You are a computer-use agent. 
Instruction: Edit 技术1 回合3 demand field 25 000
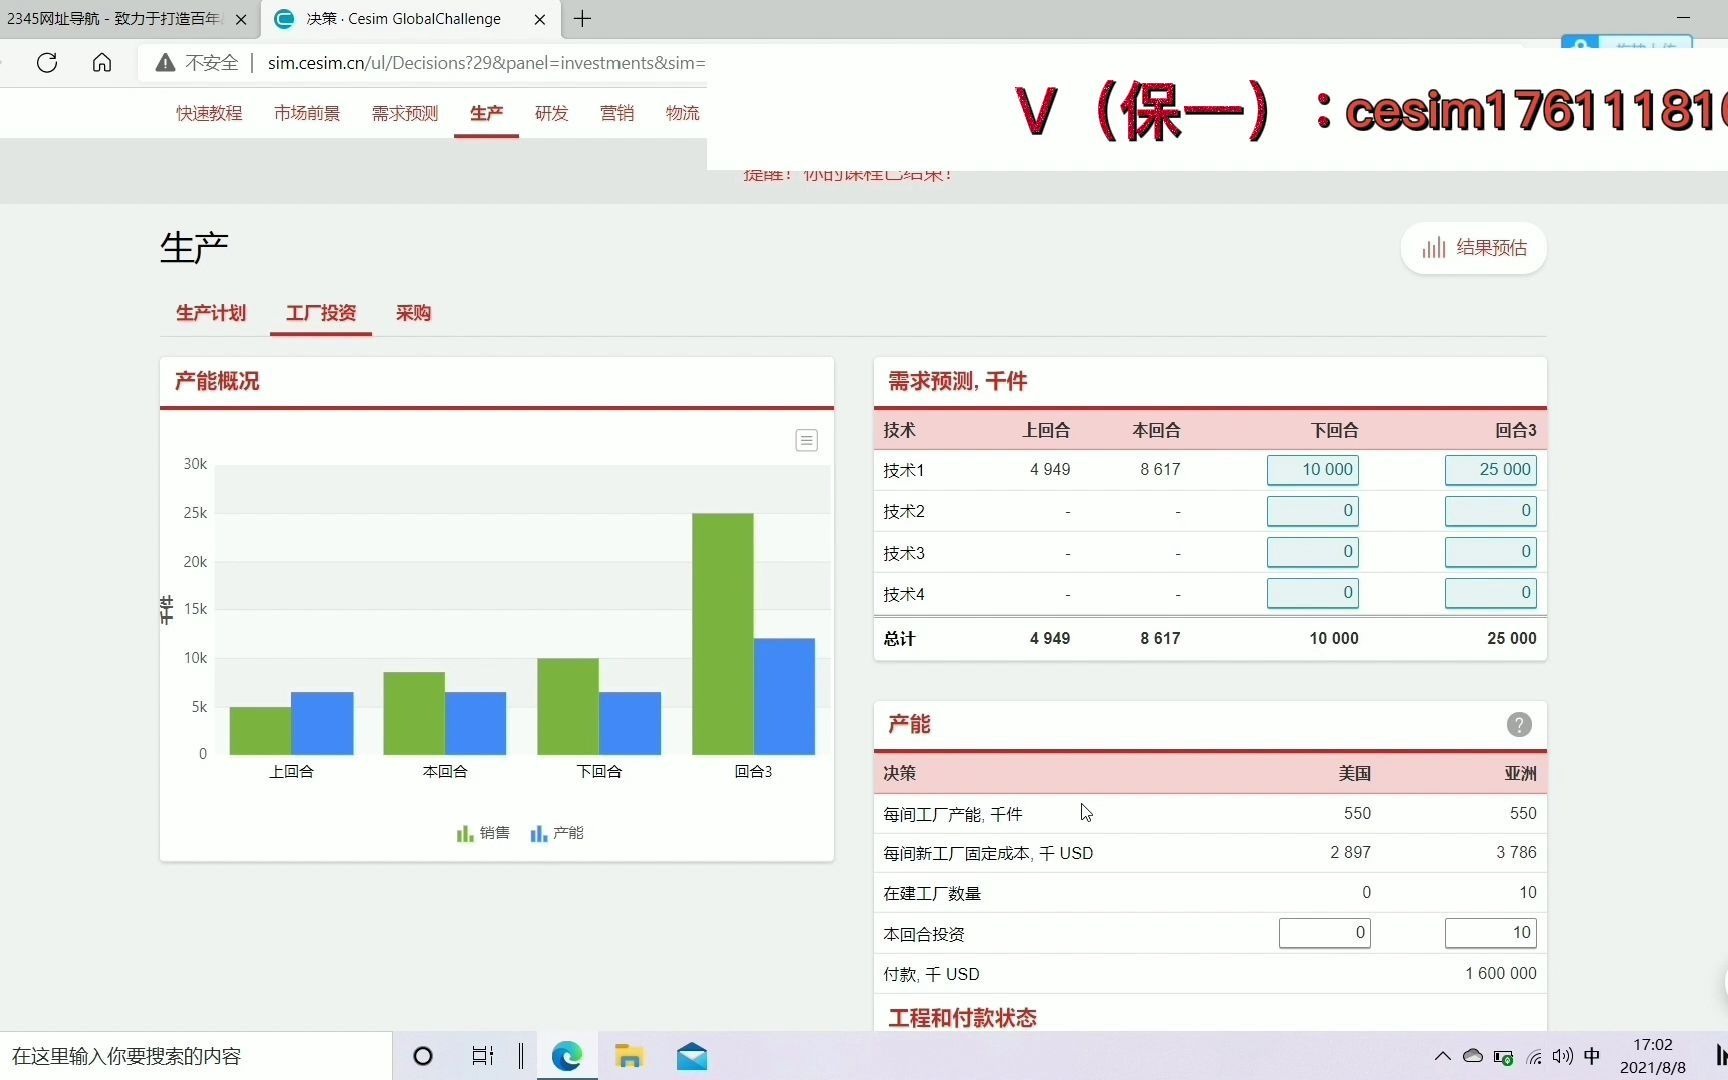[x=1490, y=470]
